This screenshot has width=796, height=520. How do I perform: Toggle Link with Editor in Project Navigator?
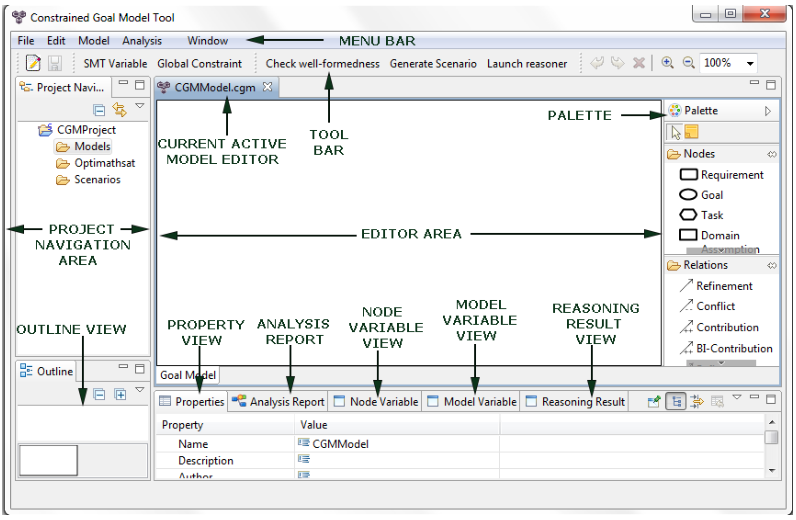(119, 110)
